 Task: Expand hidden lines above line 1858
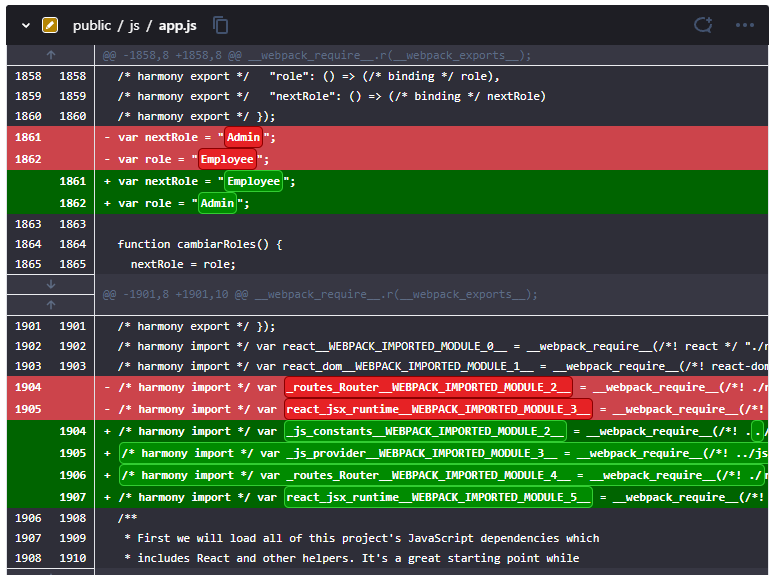click(x=50, y=55)
